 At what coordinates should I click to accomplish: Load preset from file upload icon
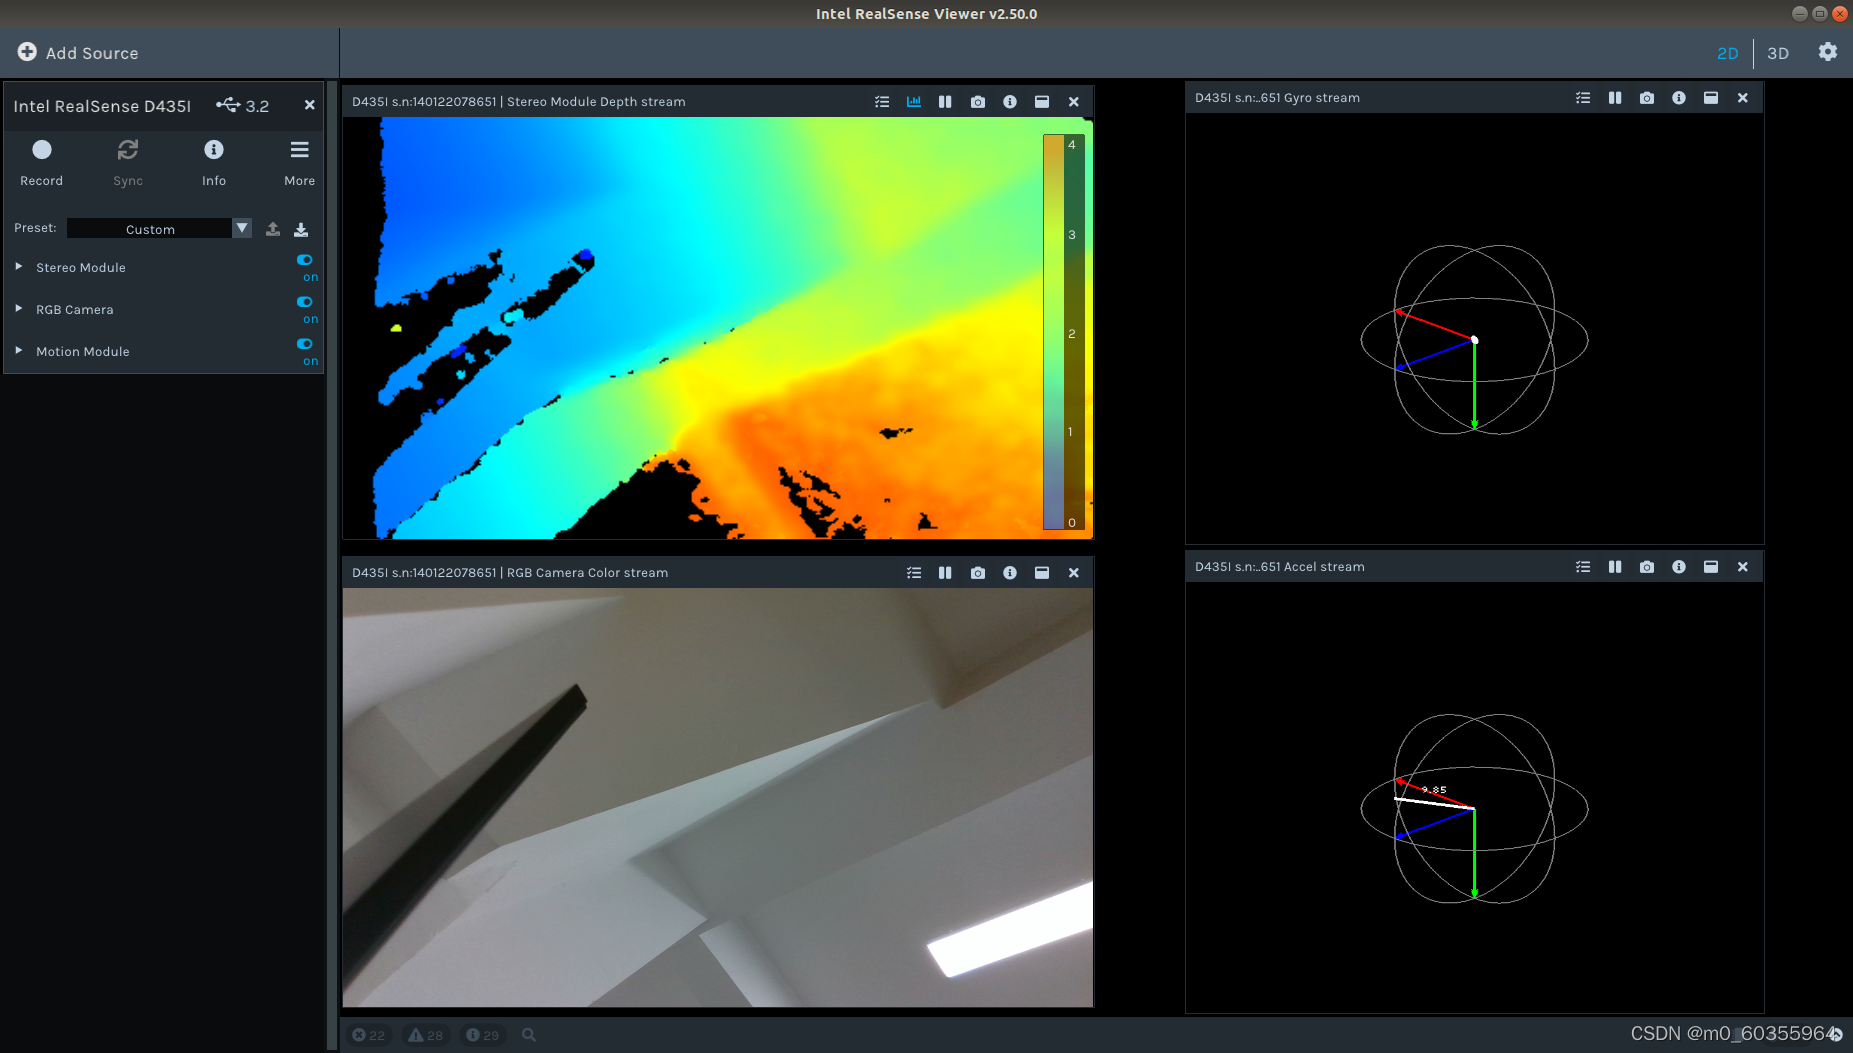point(273,229)
